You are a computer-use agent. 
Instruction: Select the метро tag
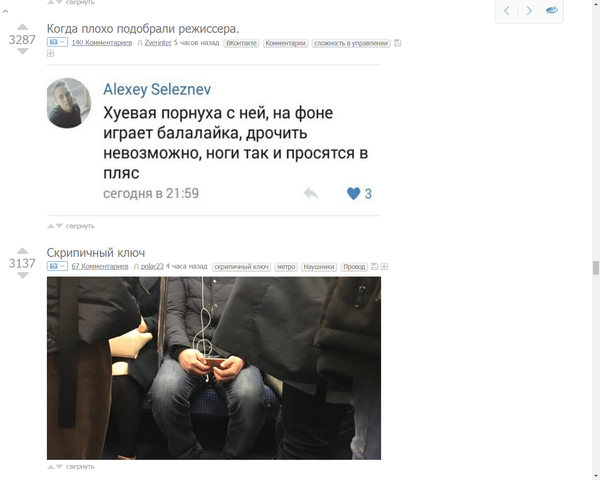pyautogui.click(x=286, y=266)
